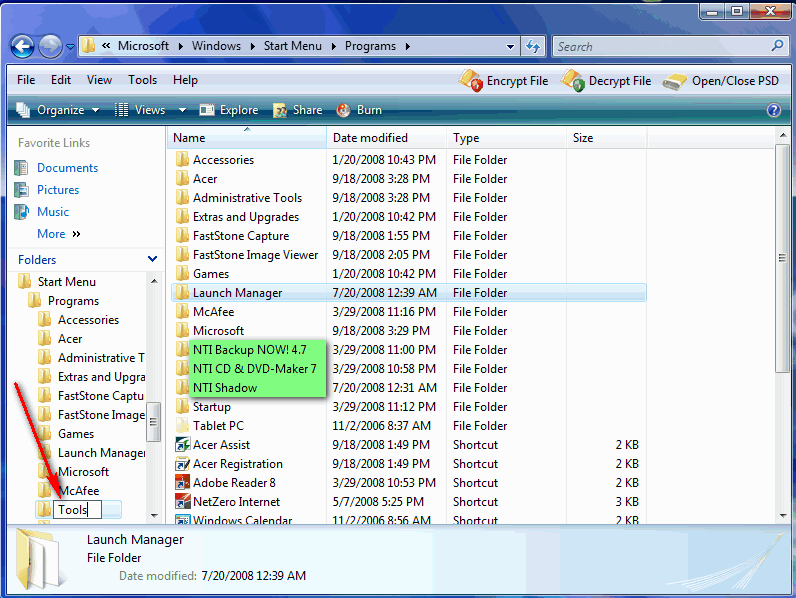Screen dimensions: 796x598
Task: Sort by Size column header
Action: point(606,138)
